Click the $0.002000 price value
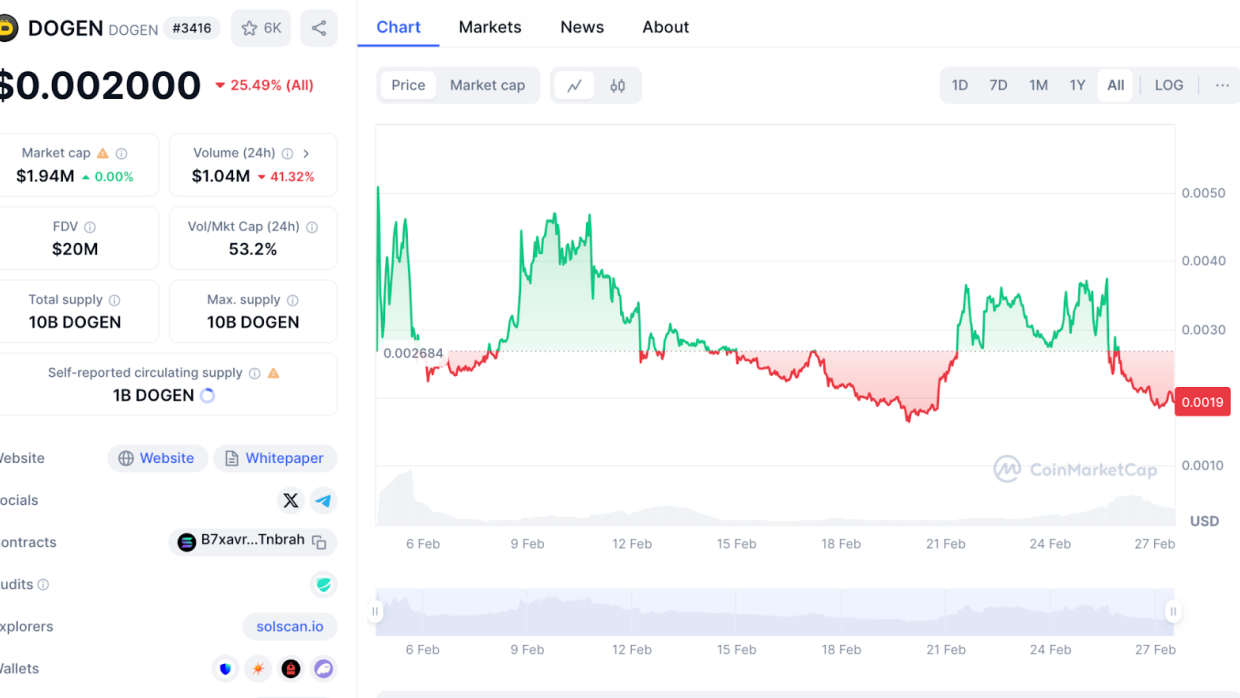The image size is (1240, 698). 99,85
